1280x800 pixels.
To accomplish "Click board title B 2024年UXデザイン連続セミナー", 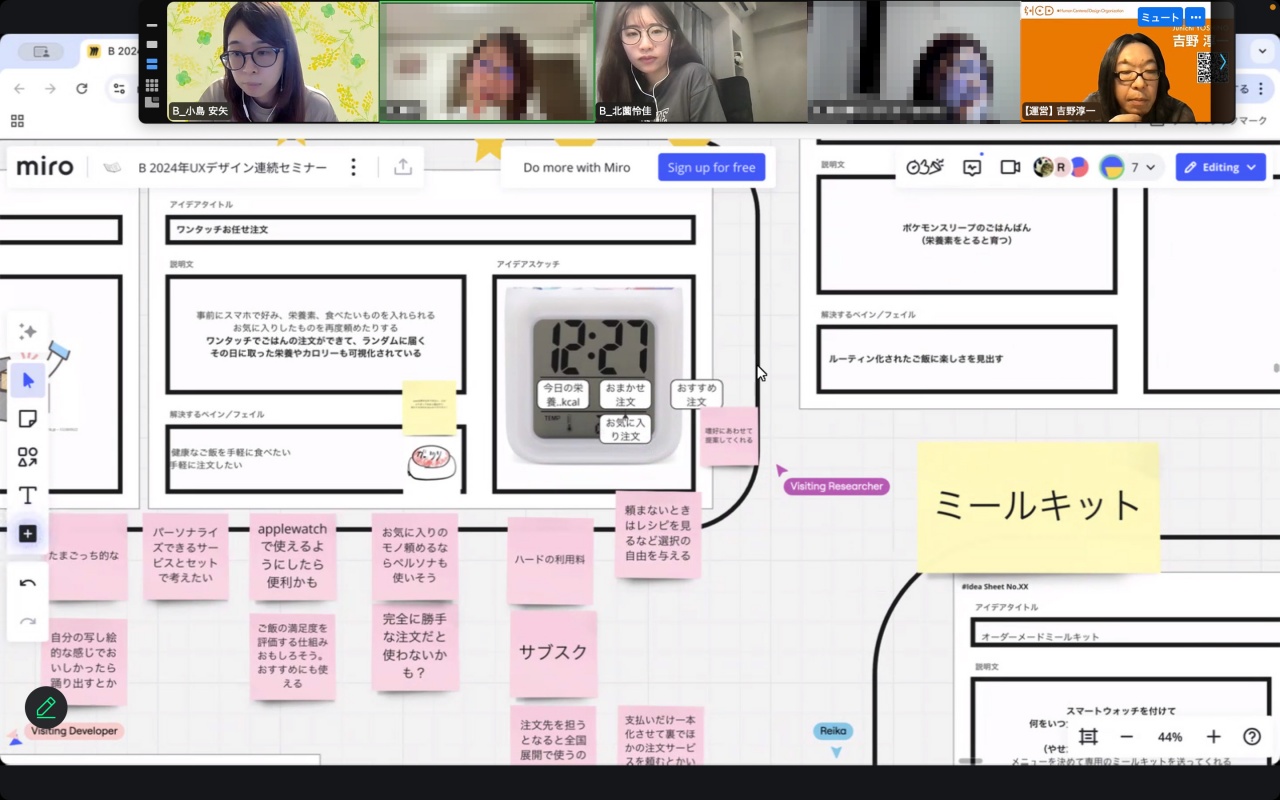I will [x=232, y=167].
